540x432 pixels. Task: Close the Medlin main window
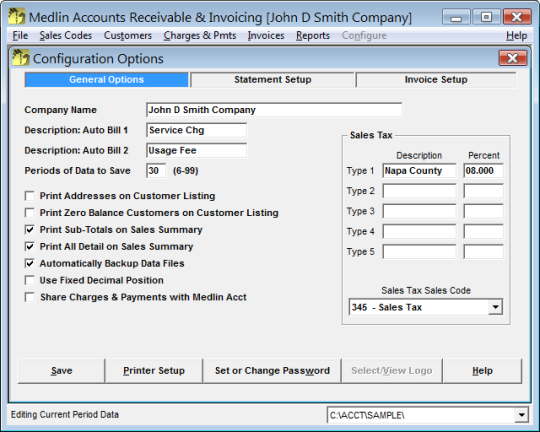coord(517,17)
